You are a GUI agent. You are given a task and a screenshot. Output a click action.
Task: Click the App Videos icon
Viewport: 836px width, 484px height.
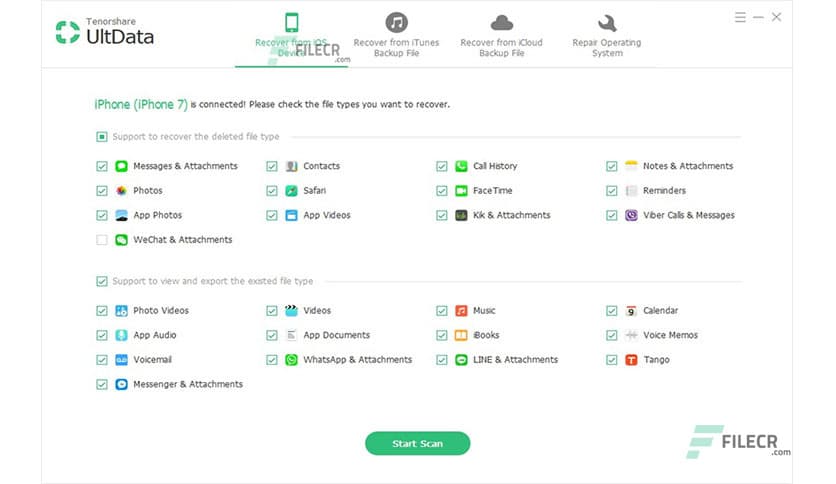click(x=291, y=215)
